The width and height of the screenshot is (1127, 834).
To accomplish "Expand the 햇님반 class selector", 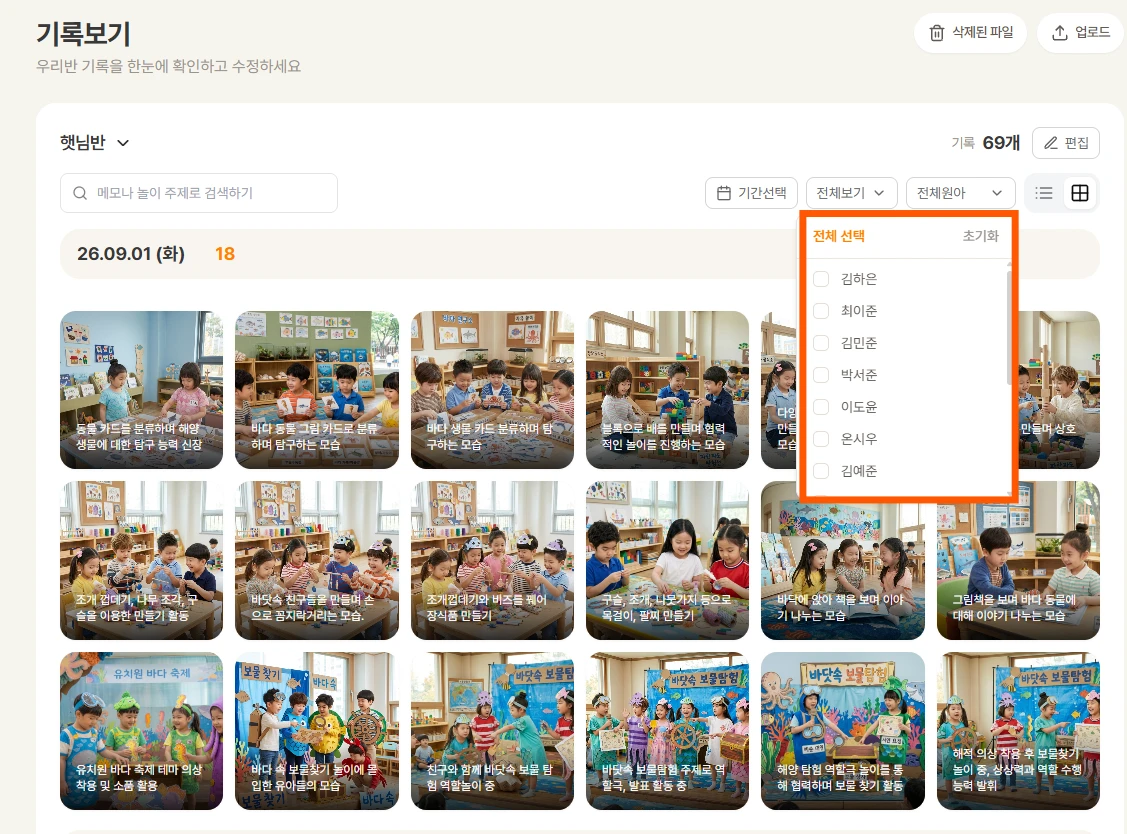I will click(x=94, y=142).
